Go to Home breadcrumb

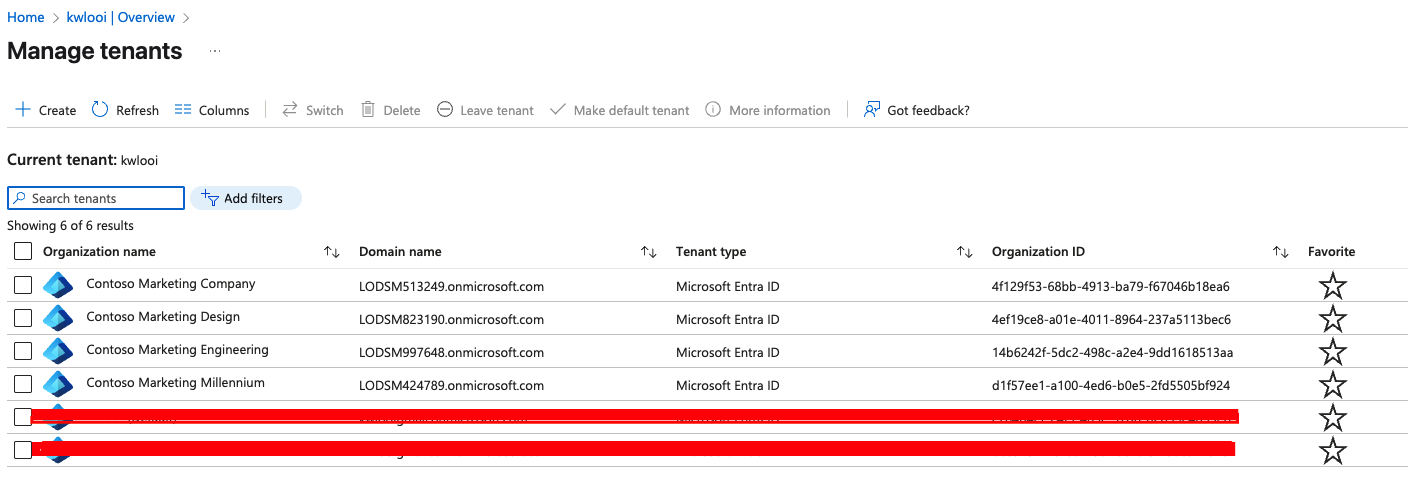pos(26,17)
